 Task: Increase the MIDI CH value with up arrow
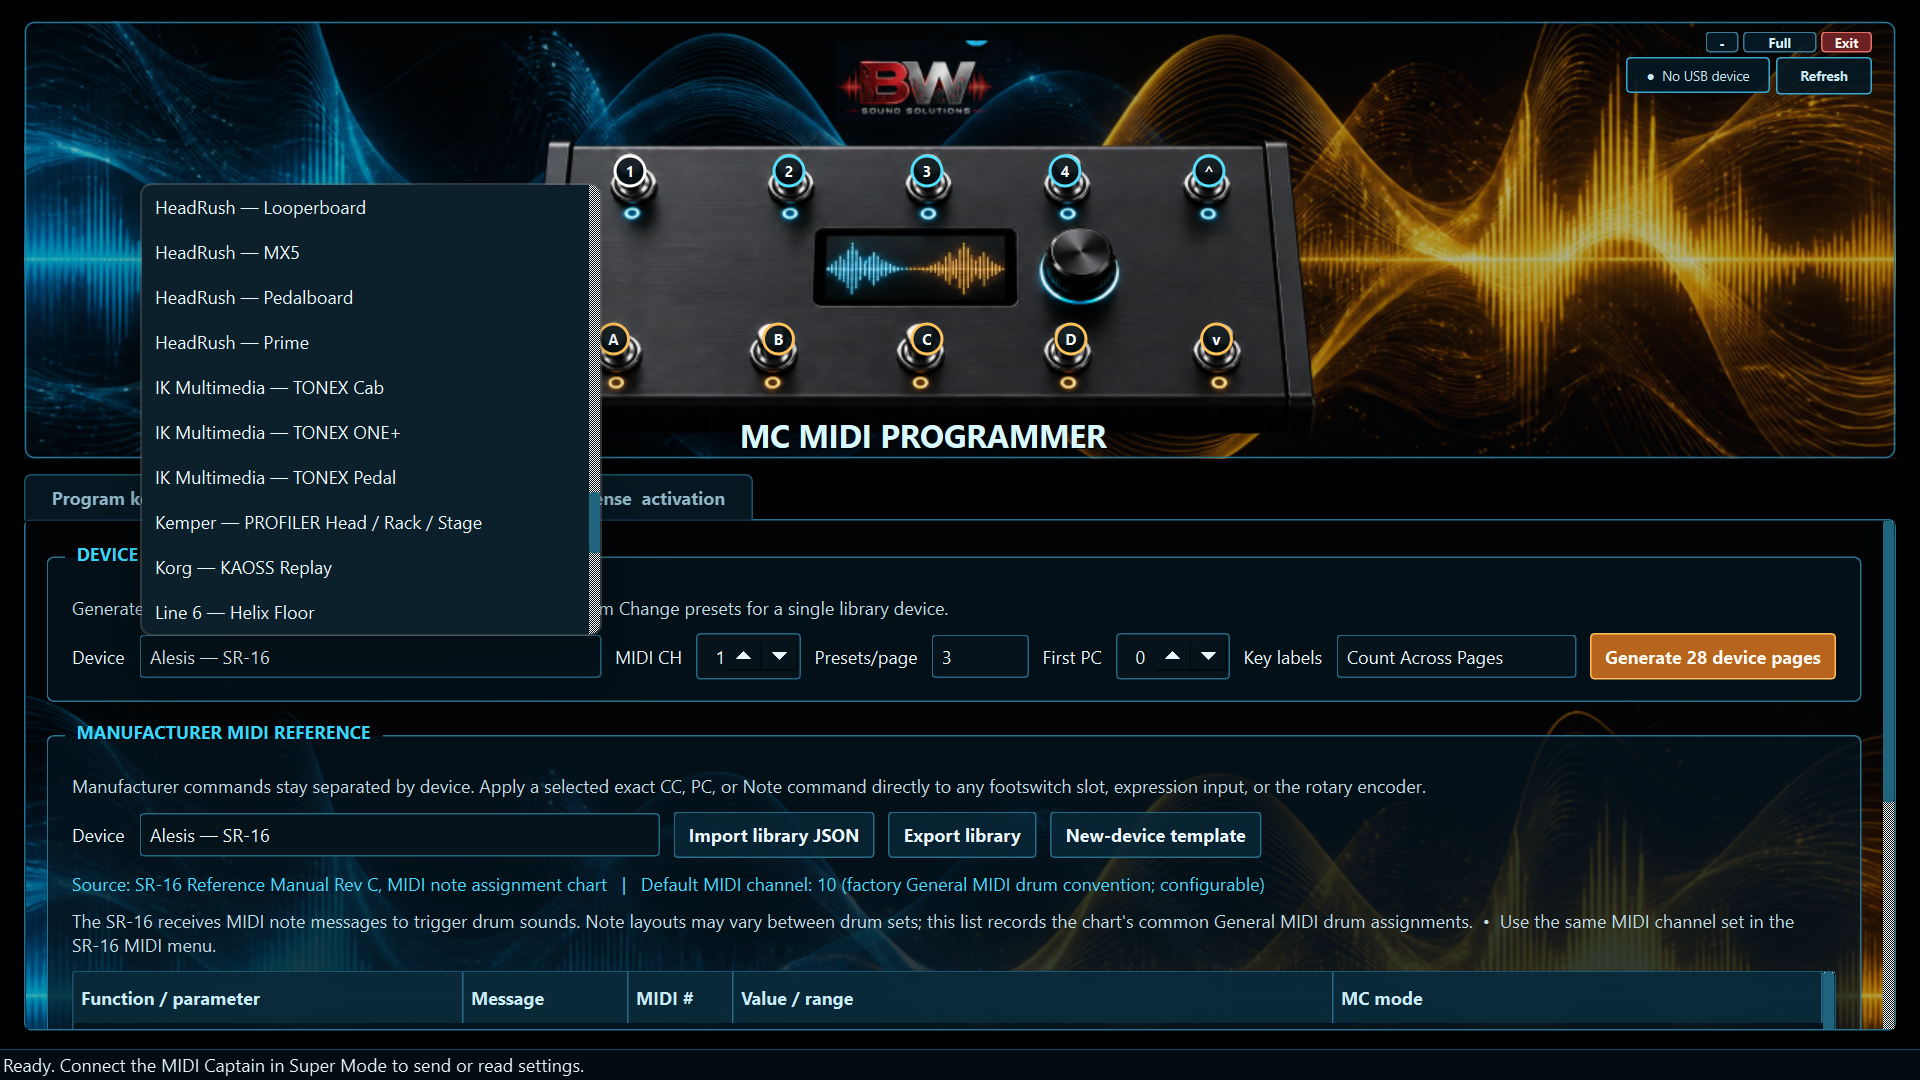coord(743,656)
